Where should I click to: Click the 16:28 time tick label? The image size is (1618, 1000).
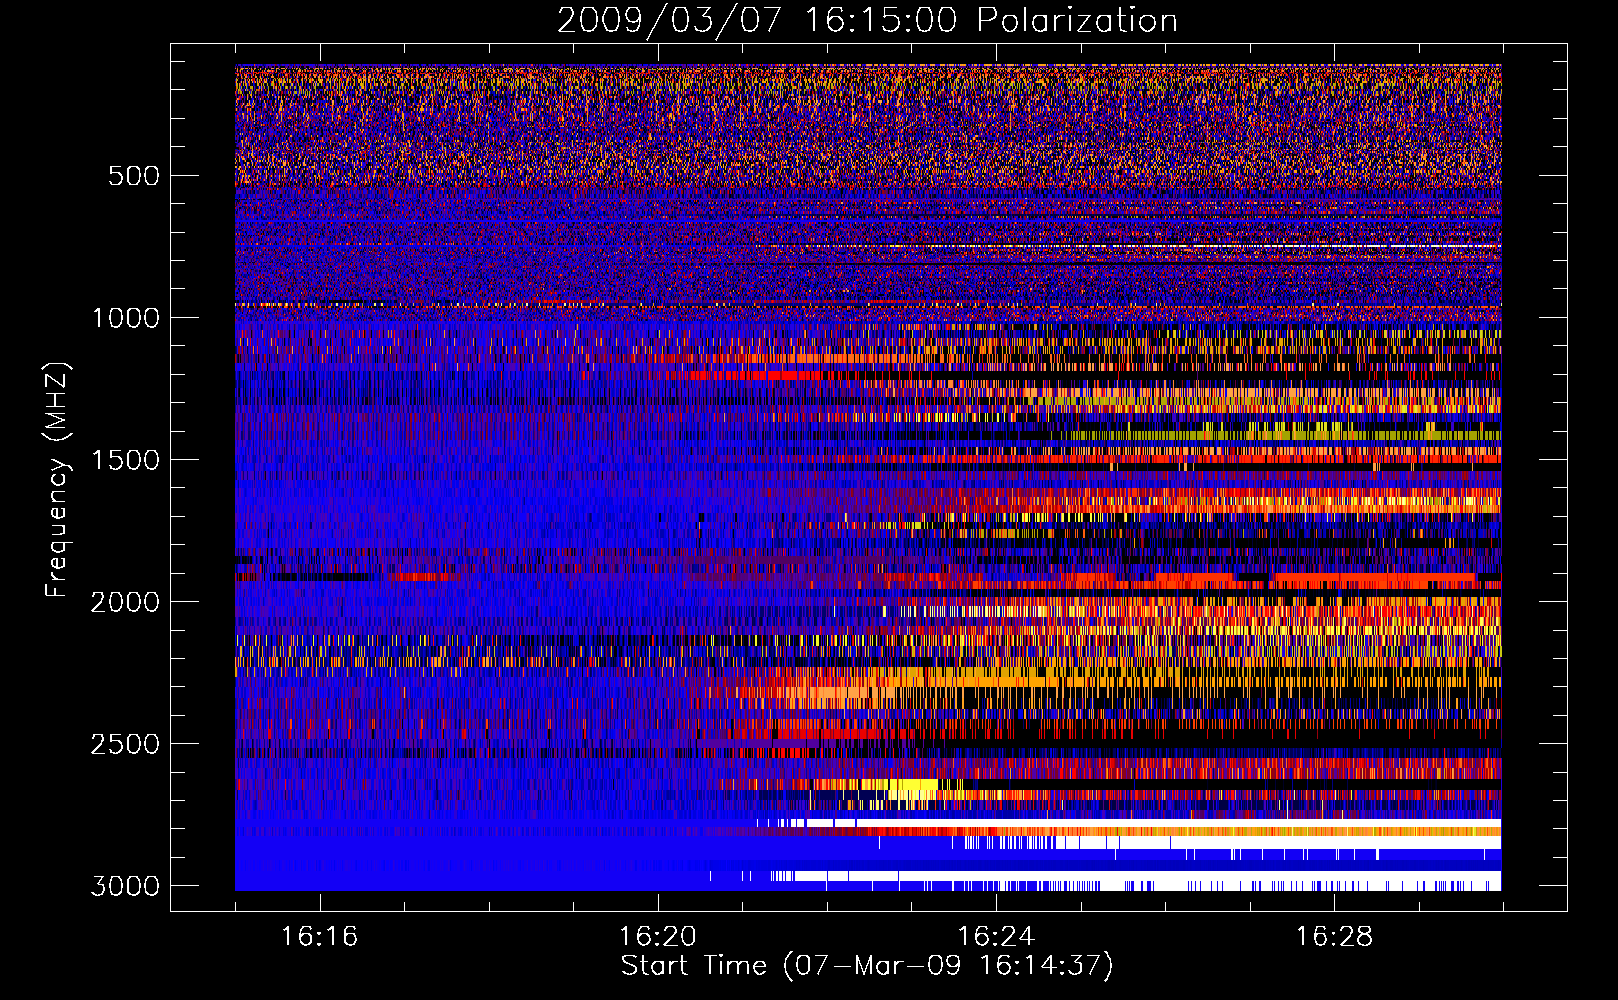pyautogui.click(x=1335, y=936)
